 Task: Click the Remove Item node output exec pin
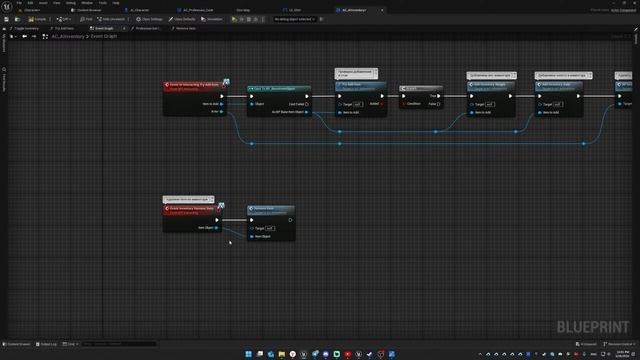[290, 220]
